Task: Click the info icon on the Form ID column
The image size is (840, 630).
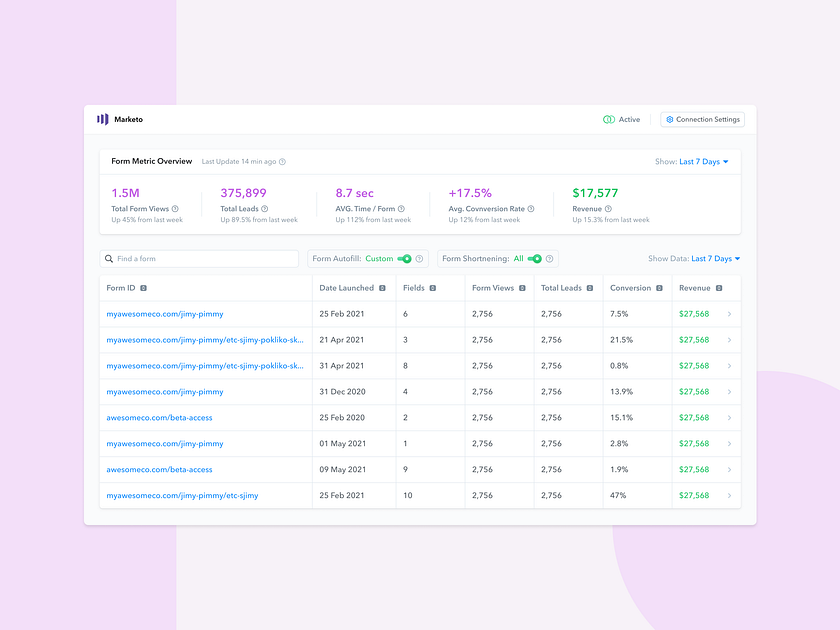Action: [x=143, y=288]
